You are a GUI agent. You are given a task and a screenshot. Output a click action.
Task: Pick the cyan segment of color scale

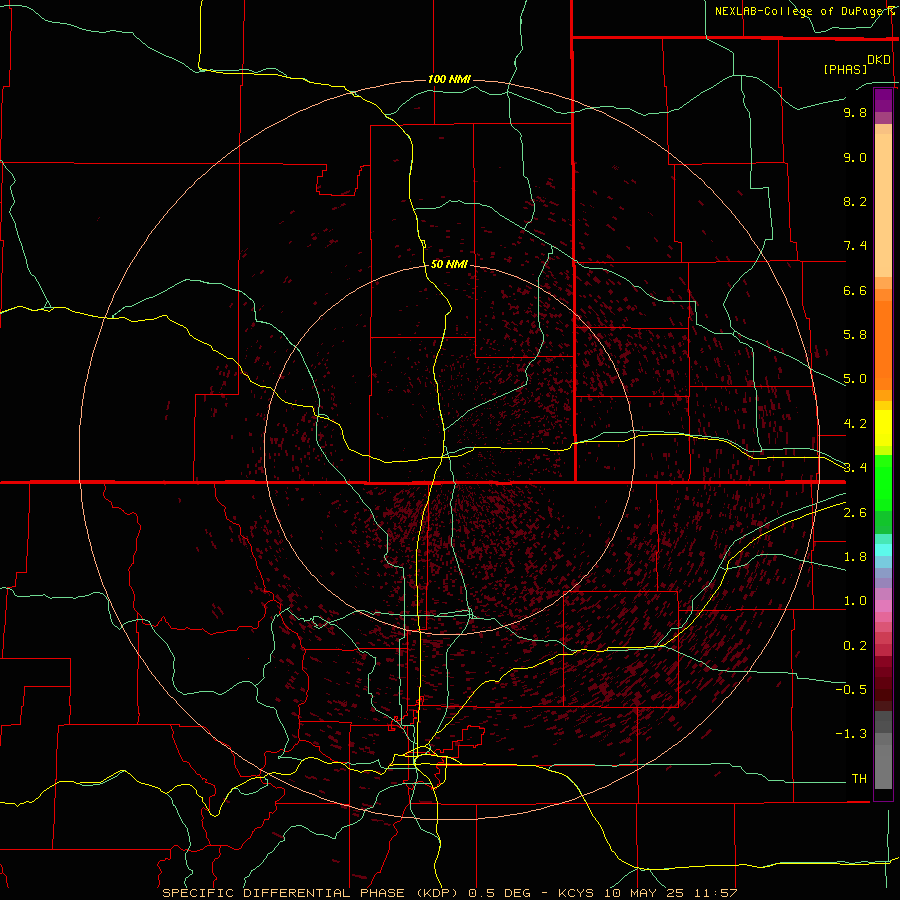click(883, 550)
